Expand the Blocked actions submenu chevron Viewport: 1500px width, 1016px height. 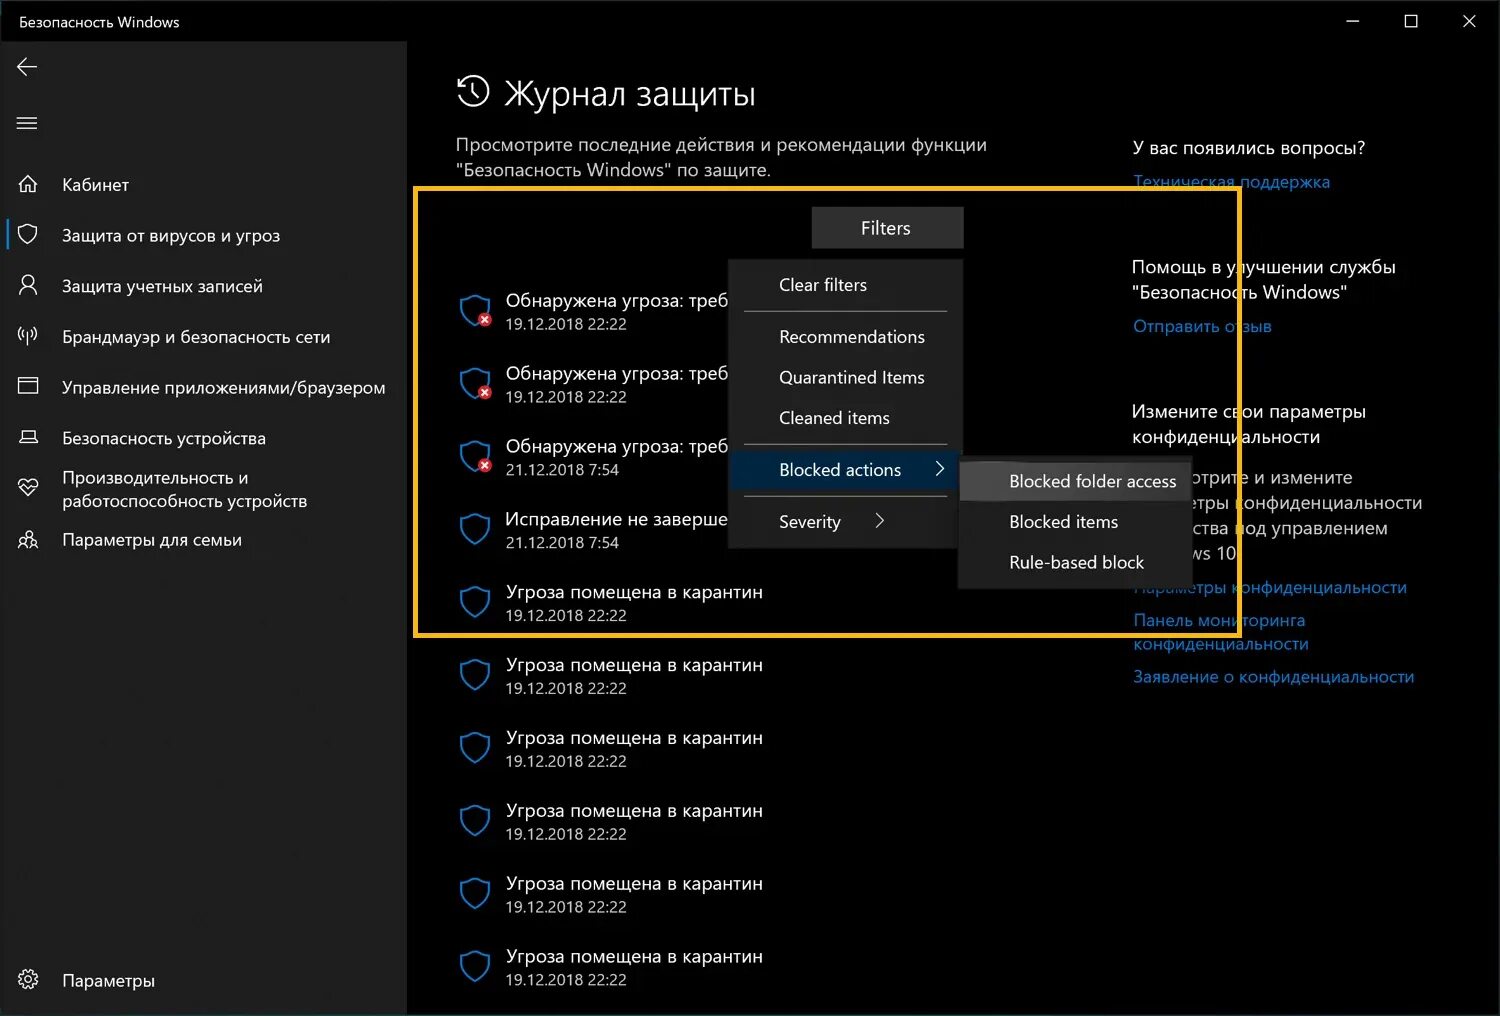(x=938, y=468)
